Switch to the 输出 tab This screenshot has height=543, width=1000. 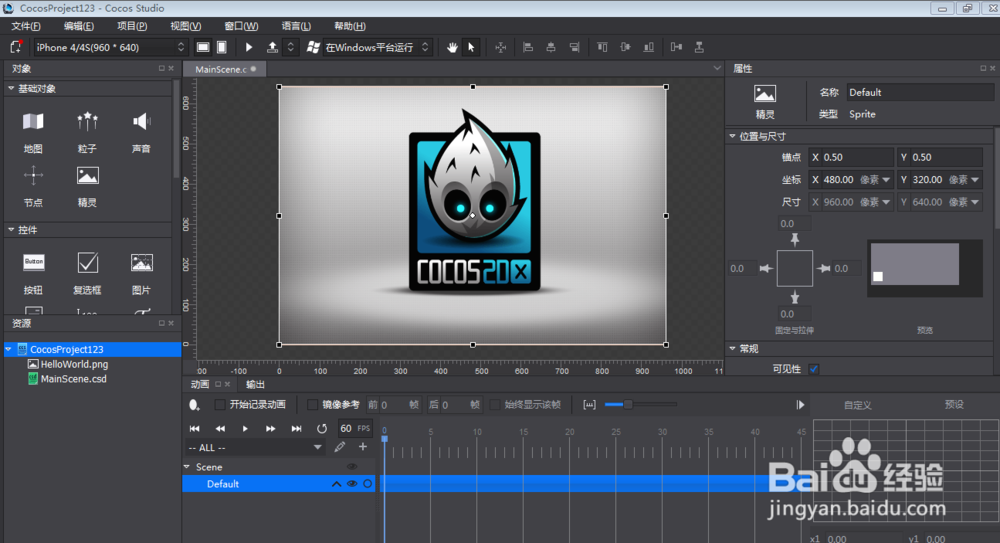pos(255,384)
